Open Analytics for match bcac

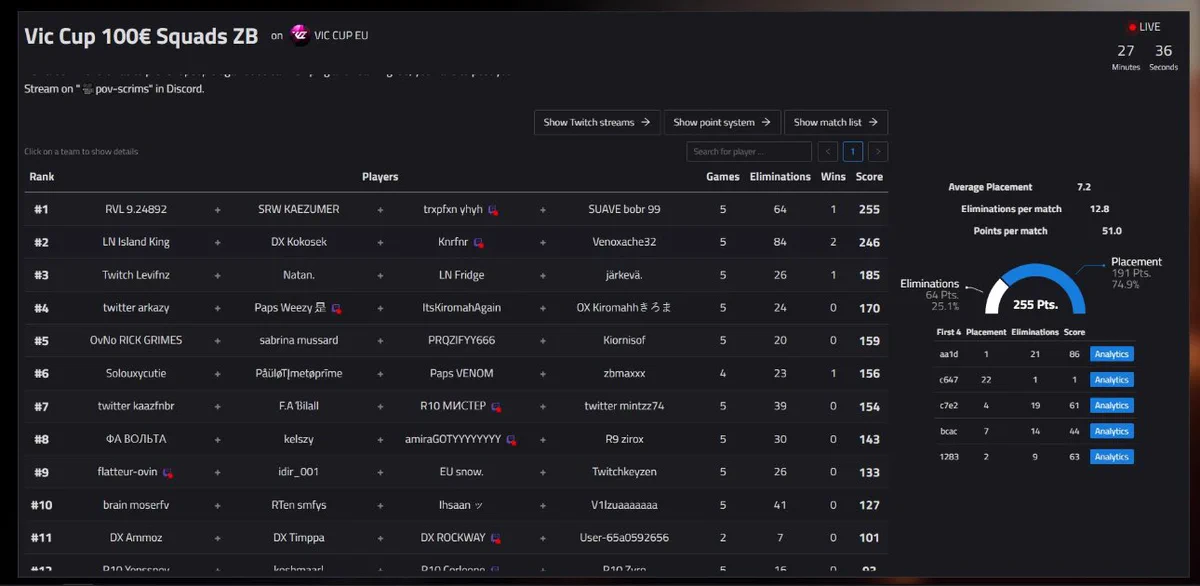pos(1112,431)
